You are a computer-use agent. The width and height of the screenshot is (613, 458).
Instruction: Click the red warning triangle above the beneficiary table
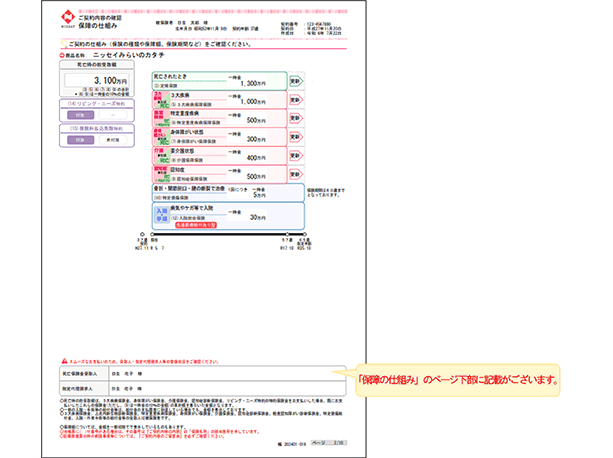point(65,361)
